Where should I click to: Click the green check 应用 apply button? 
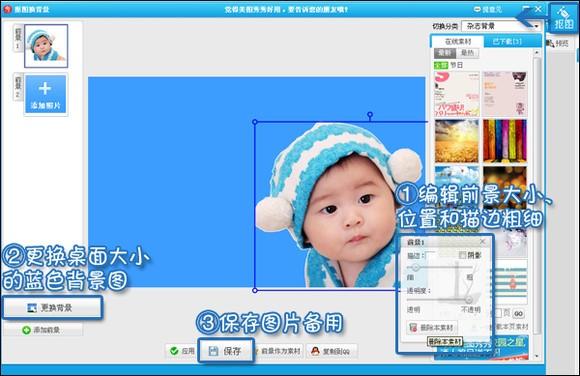[x=182, y=351]
